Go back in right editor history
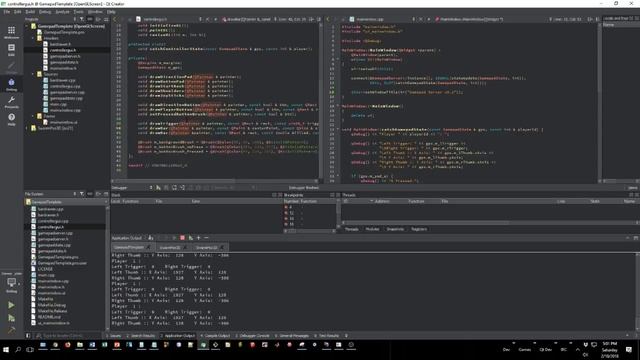The image size is (640, 360). 328,19
